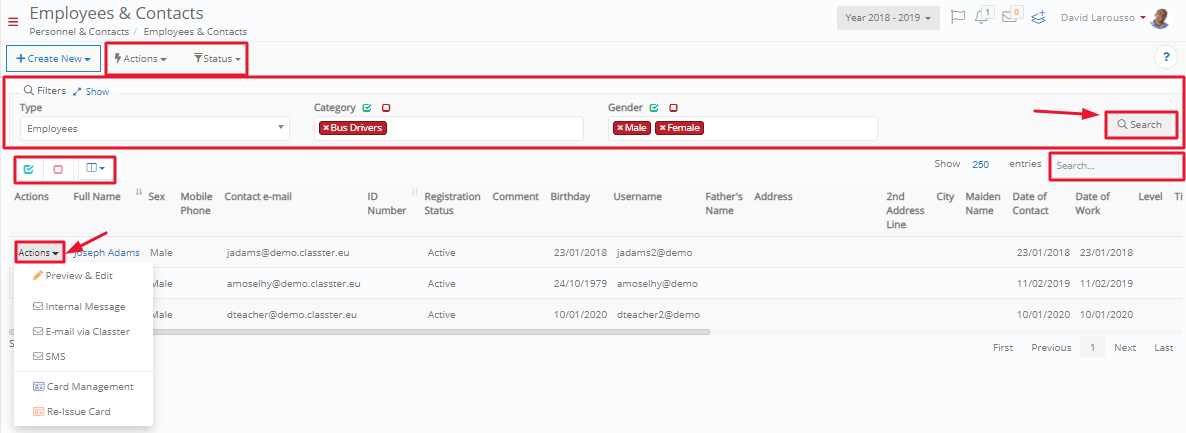Remove the Female gender tag
This screenshot has height=433, width=1186.
coord(663,128)
